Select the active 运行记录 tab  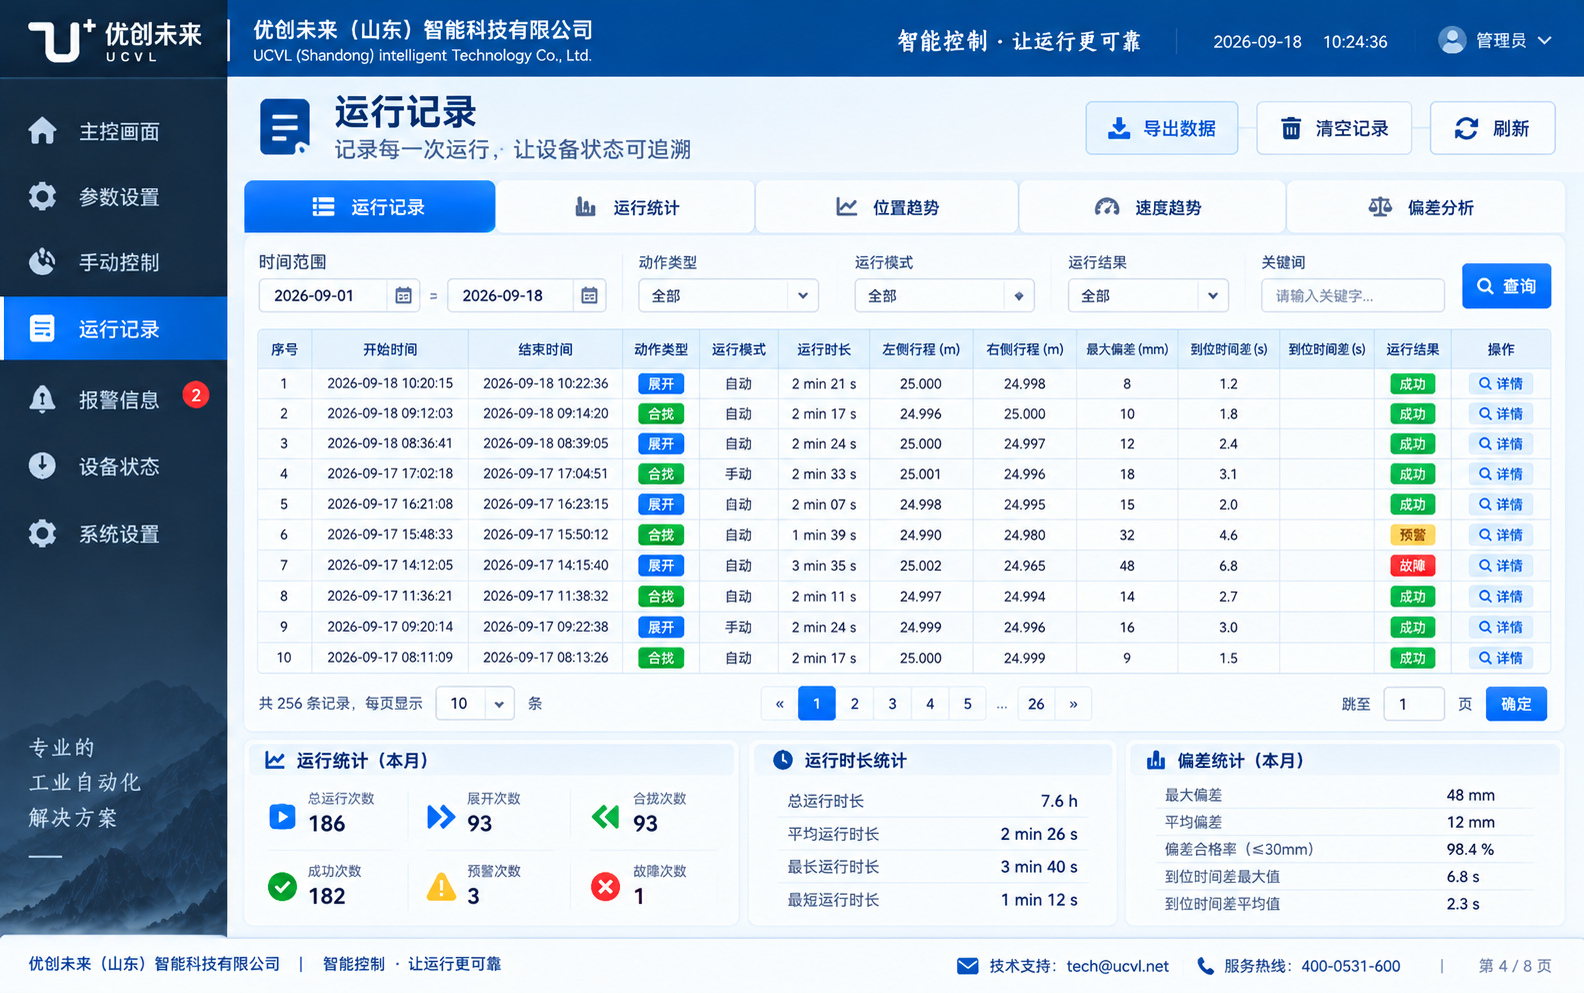[x=370, y=207]
